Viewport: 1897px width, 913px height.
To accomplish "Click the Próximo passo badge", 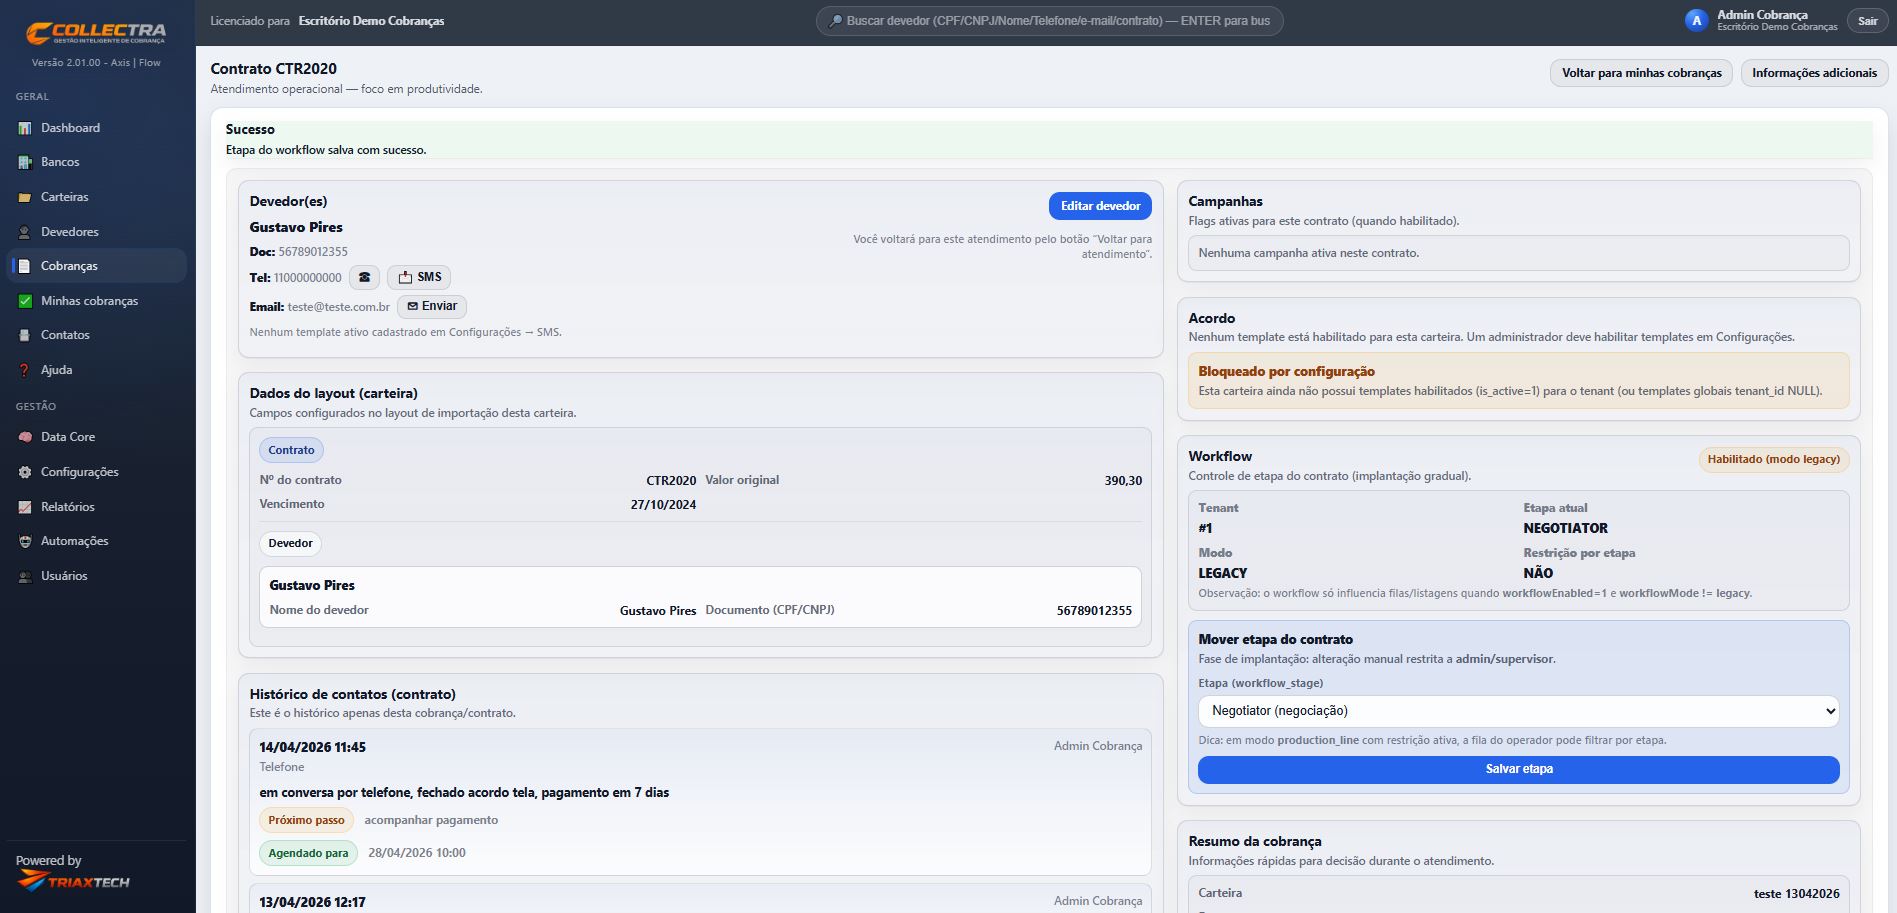I will click(306, 821).
